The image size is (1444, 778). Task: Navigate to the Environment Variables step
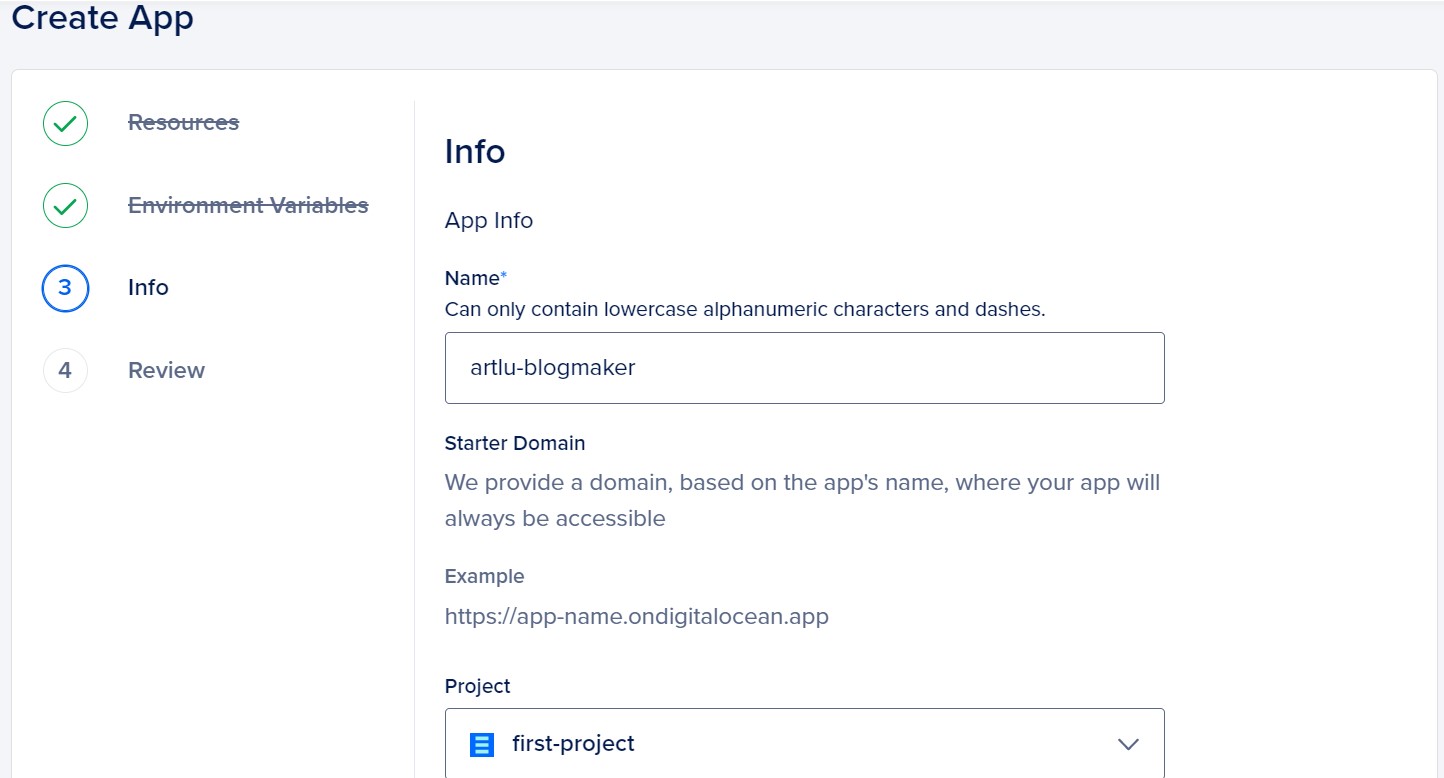(x=248, y=204)
